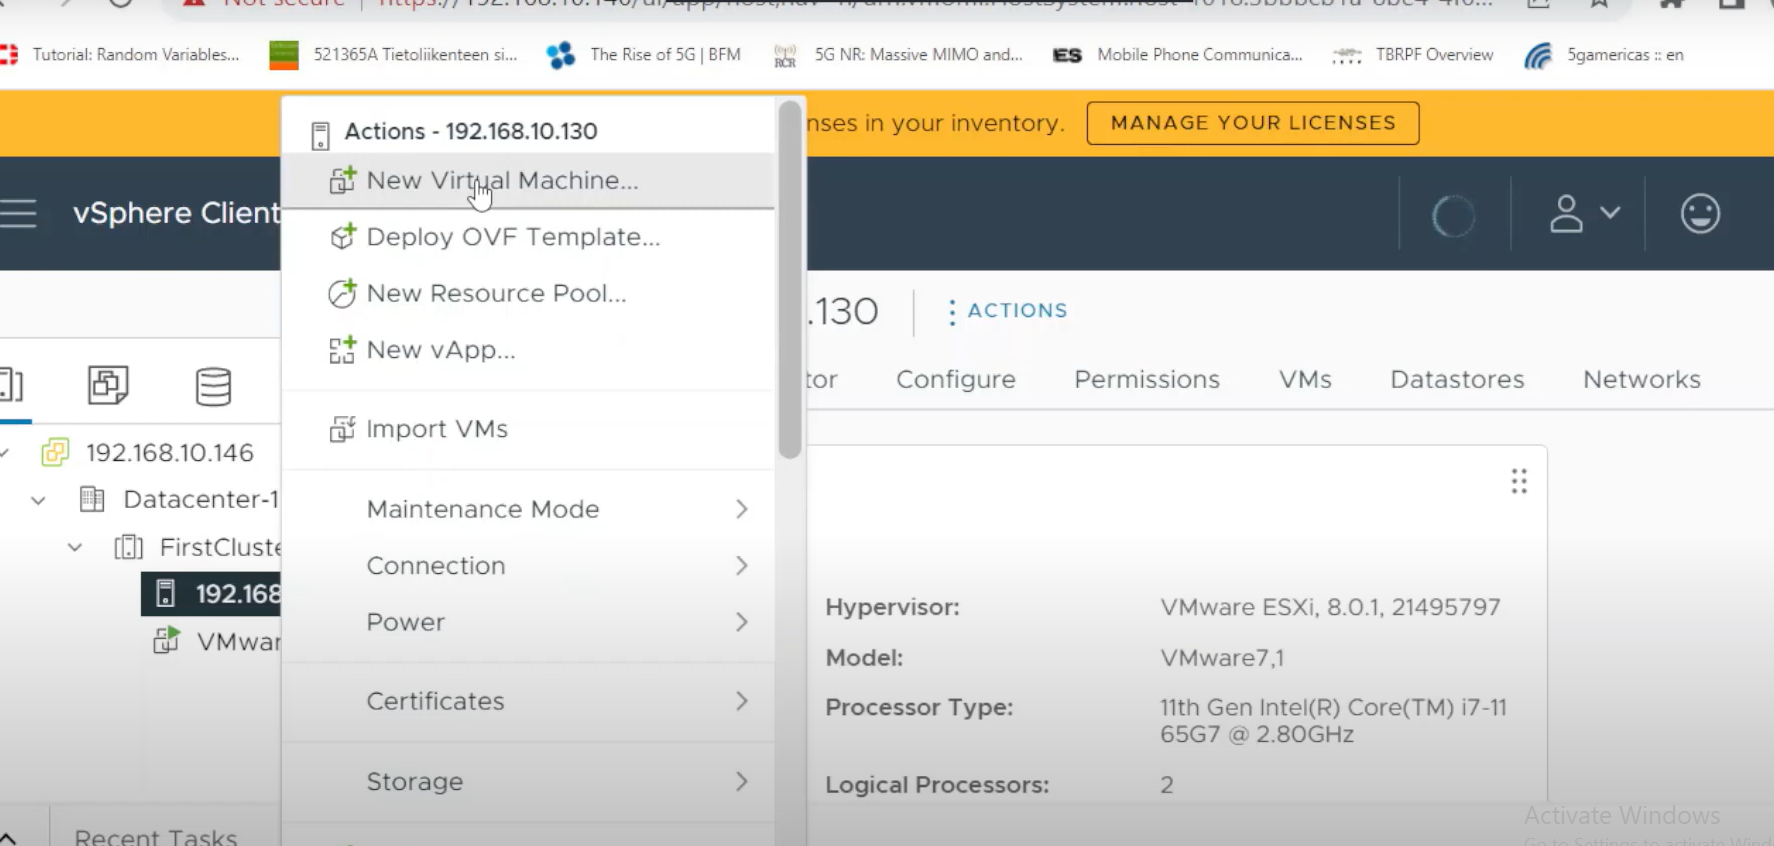
Task: Open 5G NR: Massive MIMO bookmark
Action: coord(898,55)
